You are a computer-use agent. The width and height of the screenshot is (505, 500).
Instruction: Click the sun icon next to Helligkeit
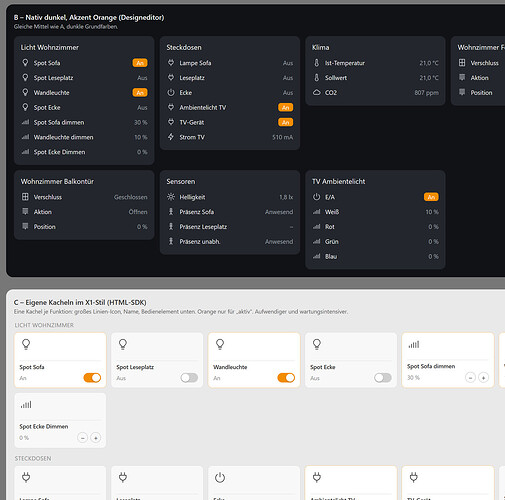(x=171, y=197)
